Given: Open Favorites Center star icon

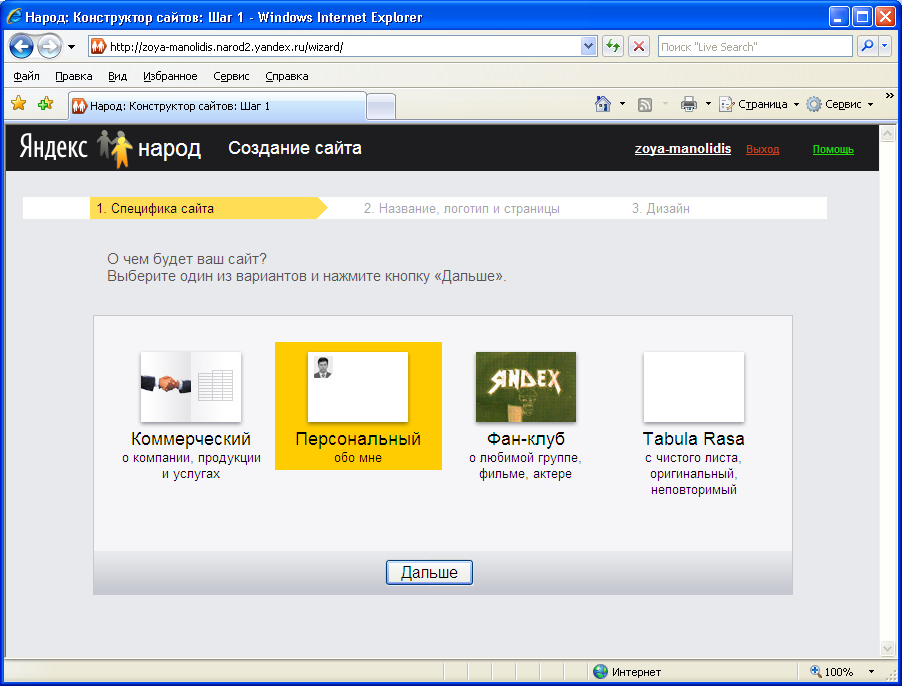Looking at the screenshot, I should point(19,104).
